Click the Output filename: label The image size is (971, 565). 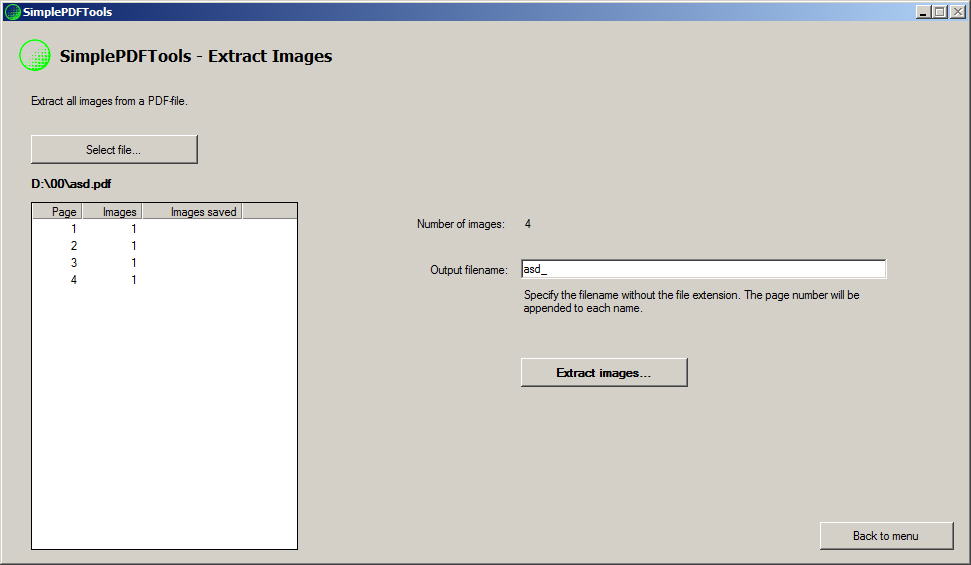point(469,270)
